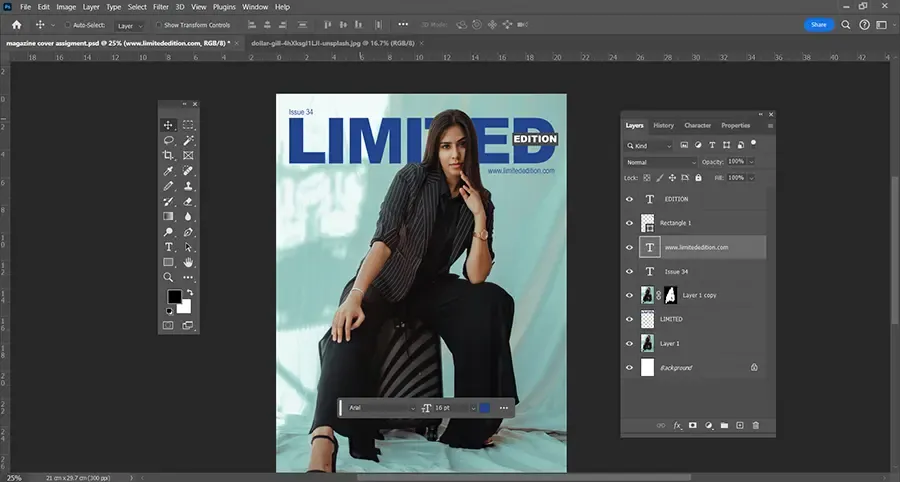Select the Eyedropper tool

point(168,171)
